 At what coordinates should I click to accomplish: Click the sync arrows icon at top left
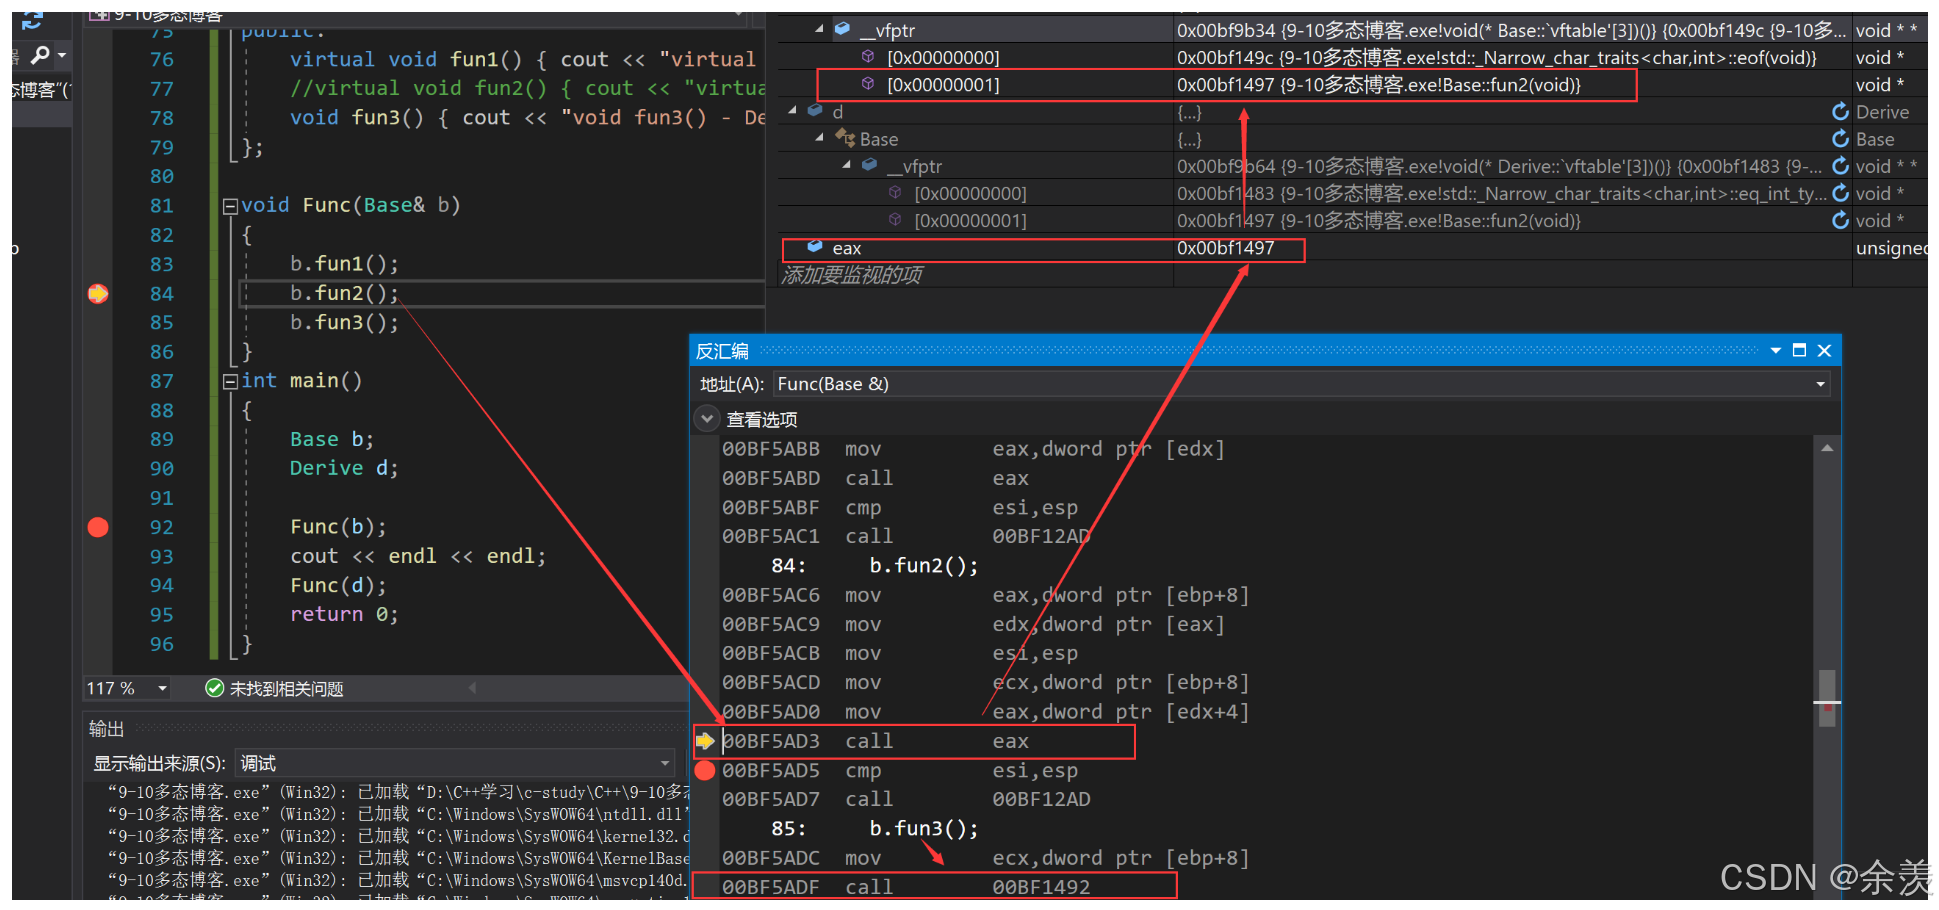tap(32, 20)
